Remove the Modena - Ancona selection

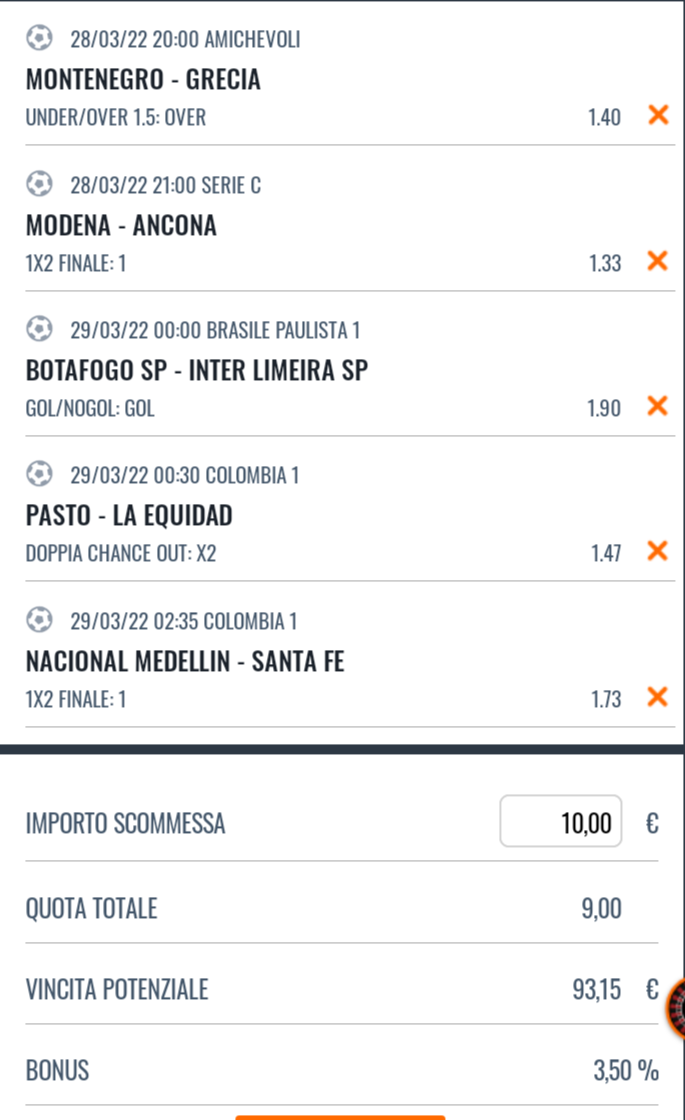click(x=658, y=261)
